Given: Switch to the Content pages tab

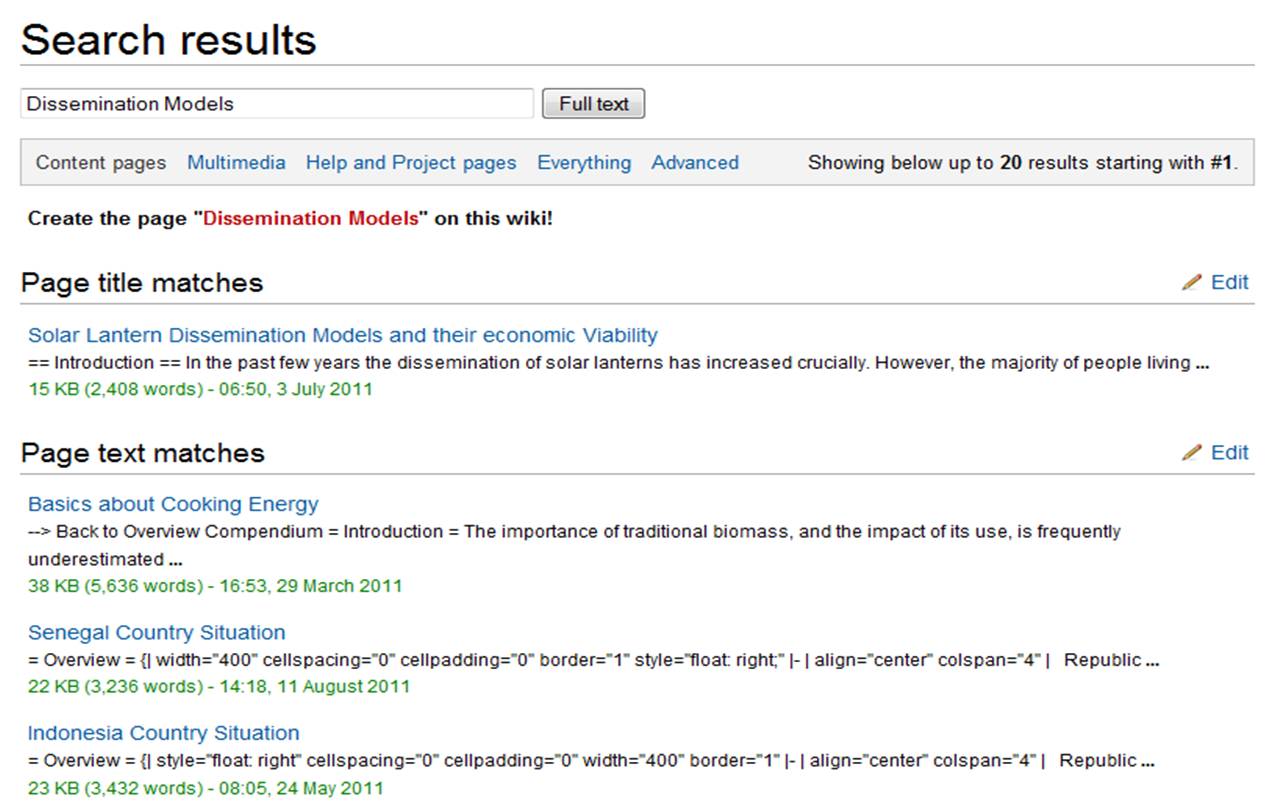Looking at the screenshot, I should click(101, 163).
